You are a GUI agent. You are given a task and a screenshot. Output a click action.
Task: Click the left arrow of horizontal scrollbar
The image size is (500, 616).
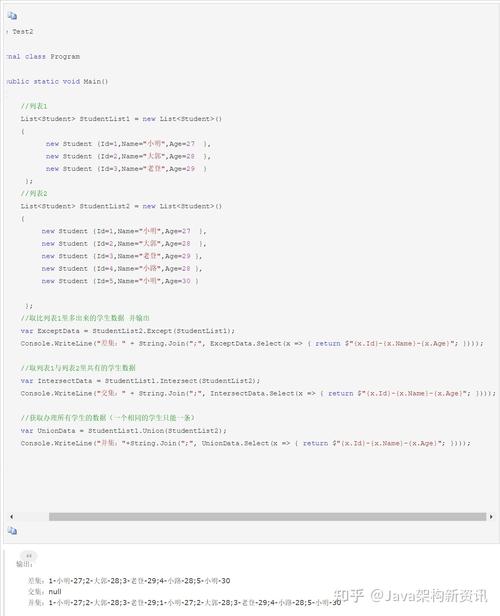coord(11,517)
